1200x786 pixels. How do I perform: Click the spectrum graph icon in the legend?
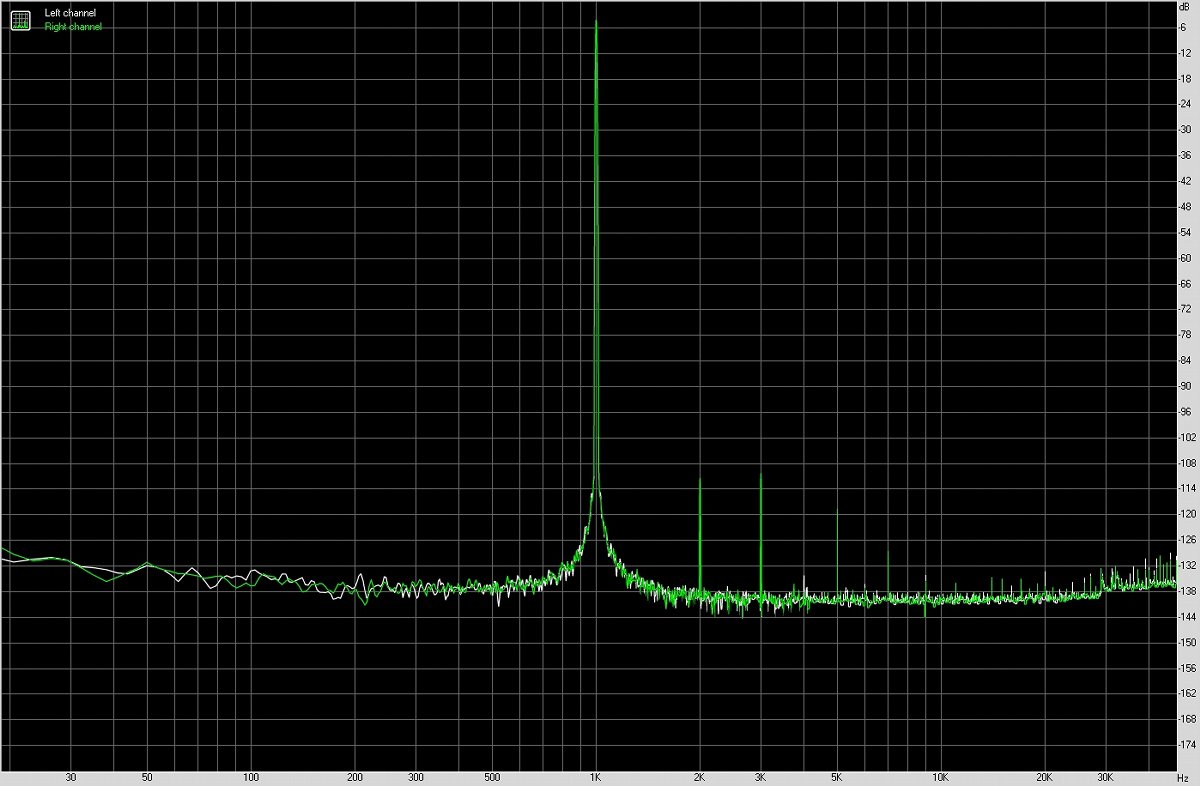[20, 18]
